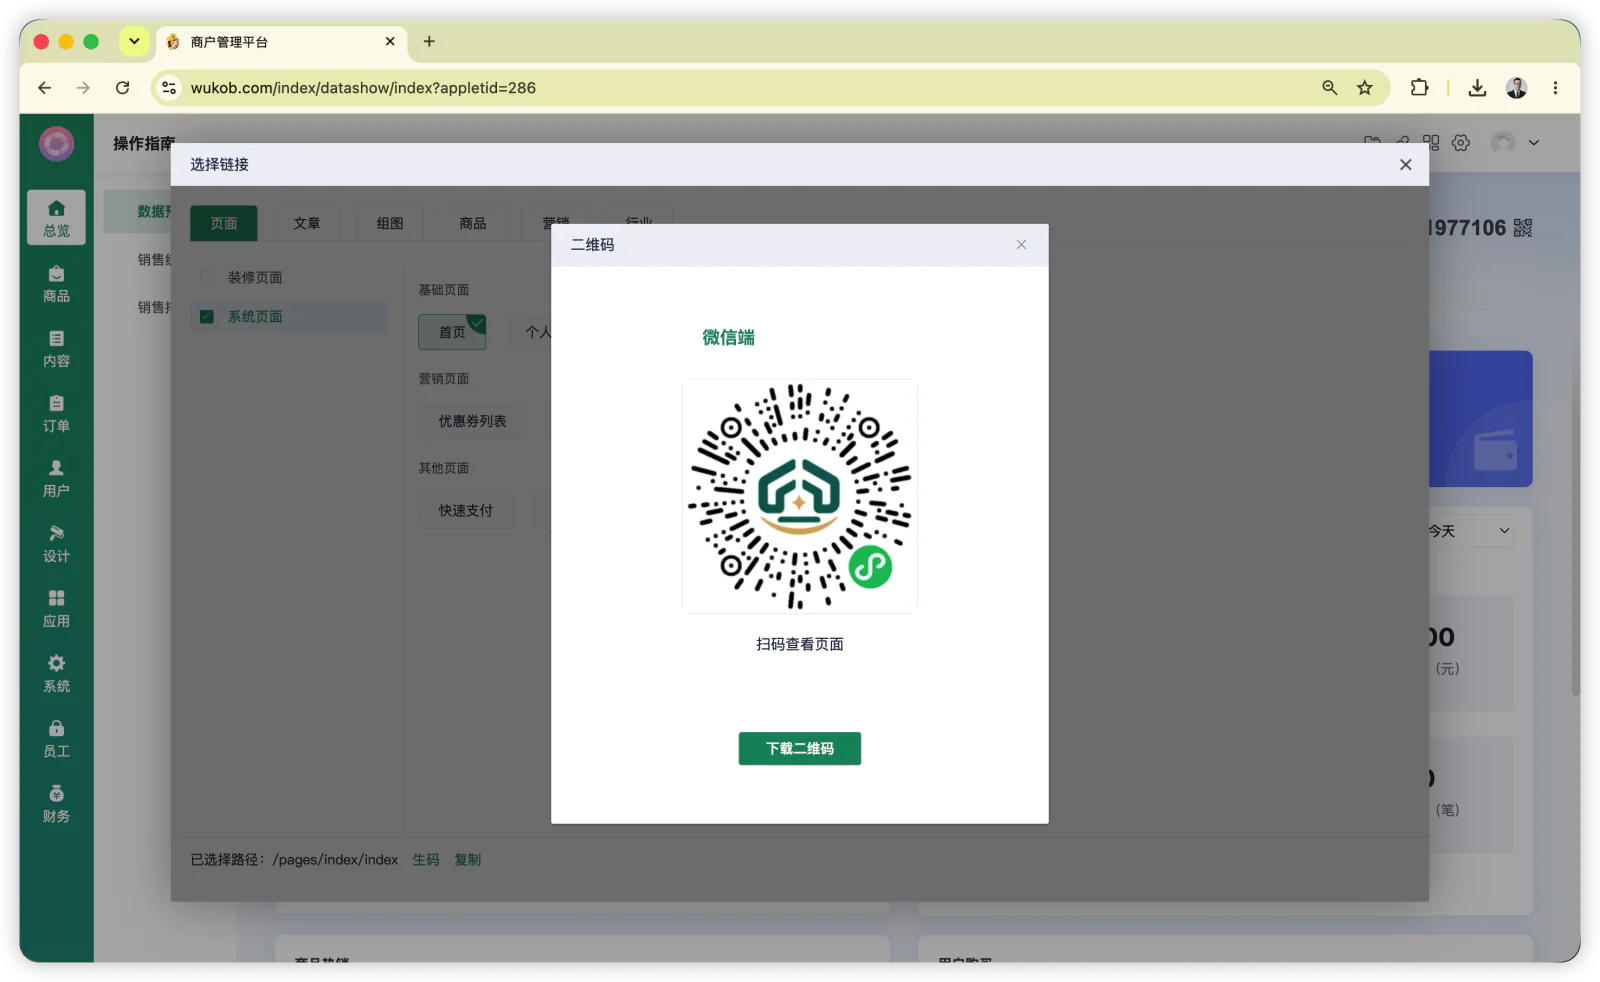1600x982 pixels.
Task: Open a new browser tab
Action: pos(429,41)
